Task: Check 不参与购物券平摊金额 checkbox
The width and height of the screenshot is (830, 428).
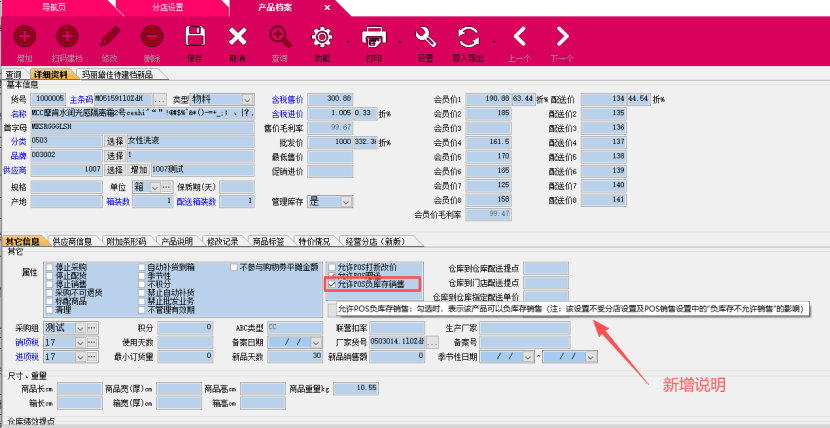Action: [x=234, y=267]
